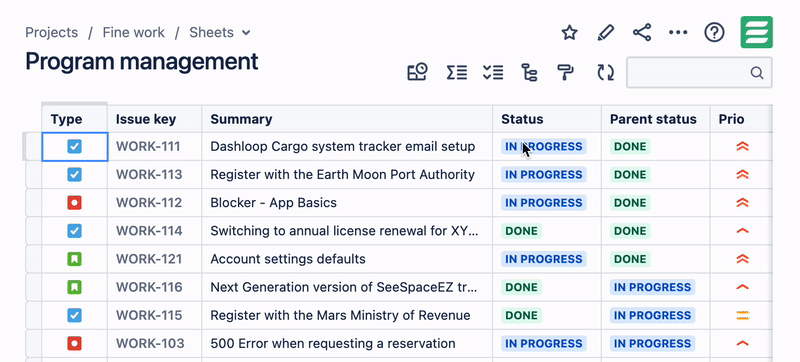Click the paint roller formatting icon
800x362 pixels.
[565, 72]
